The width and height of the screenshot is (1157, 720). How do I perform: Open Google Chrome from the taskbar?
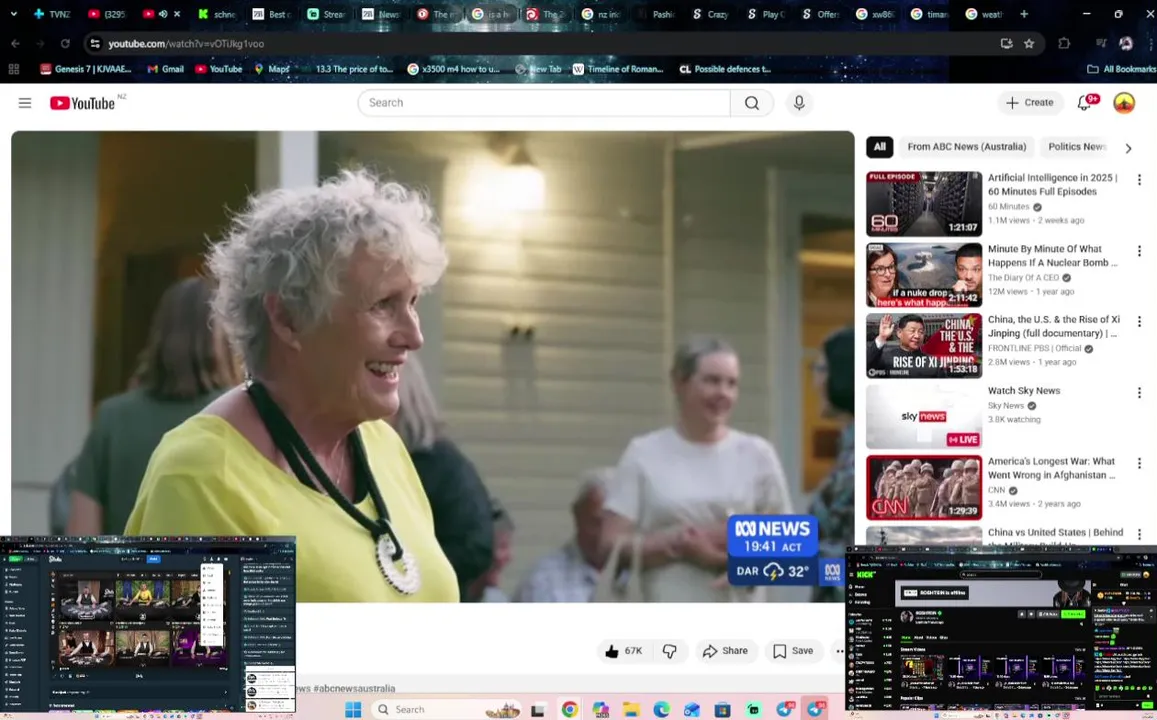[x=569, y=710]
